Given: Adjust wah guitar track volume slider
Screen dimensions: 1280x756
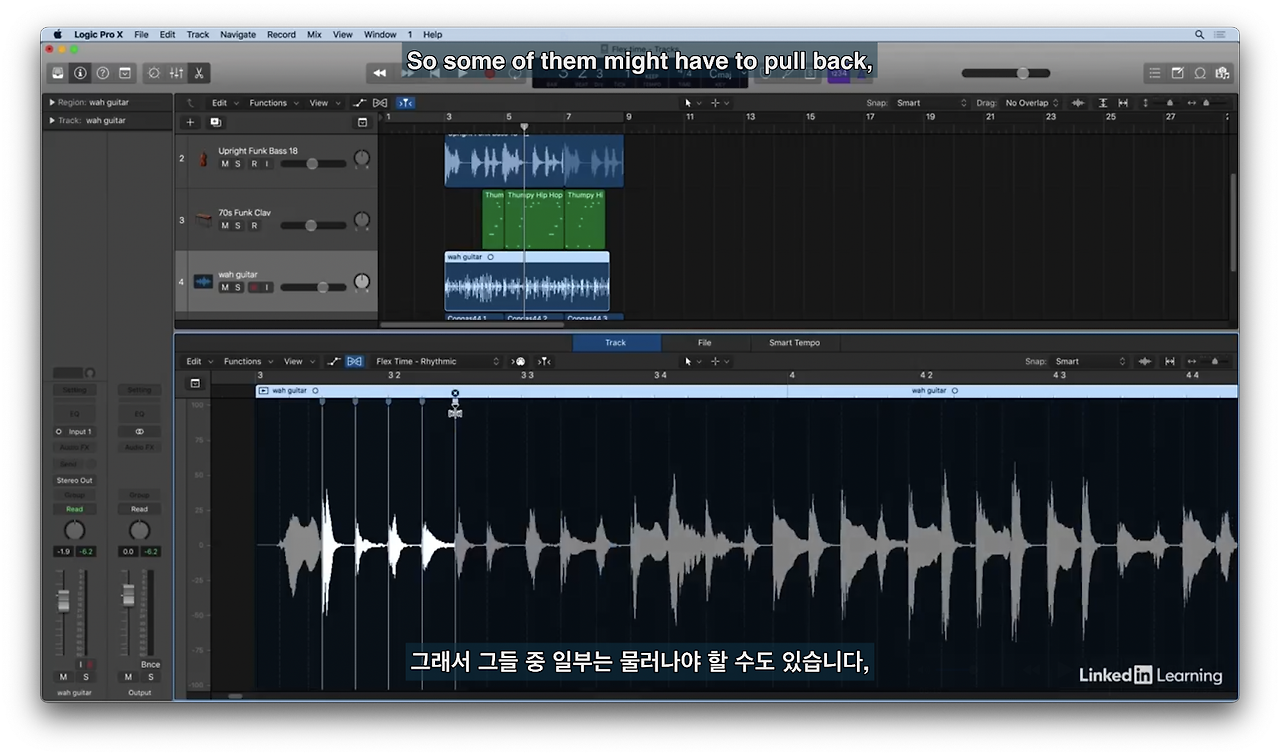Looking at the screenshot, I should point(313,288).
